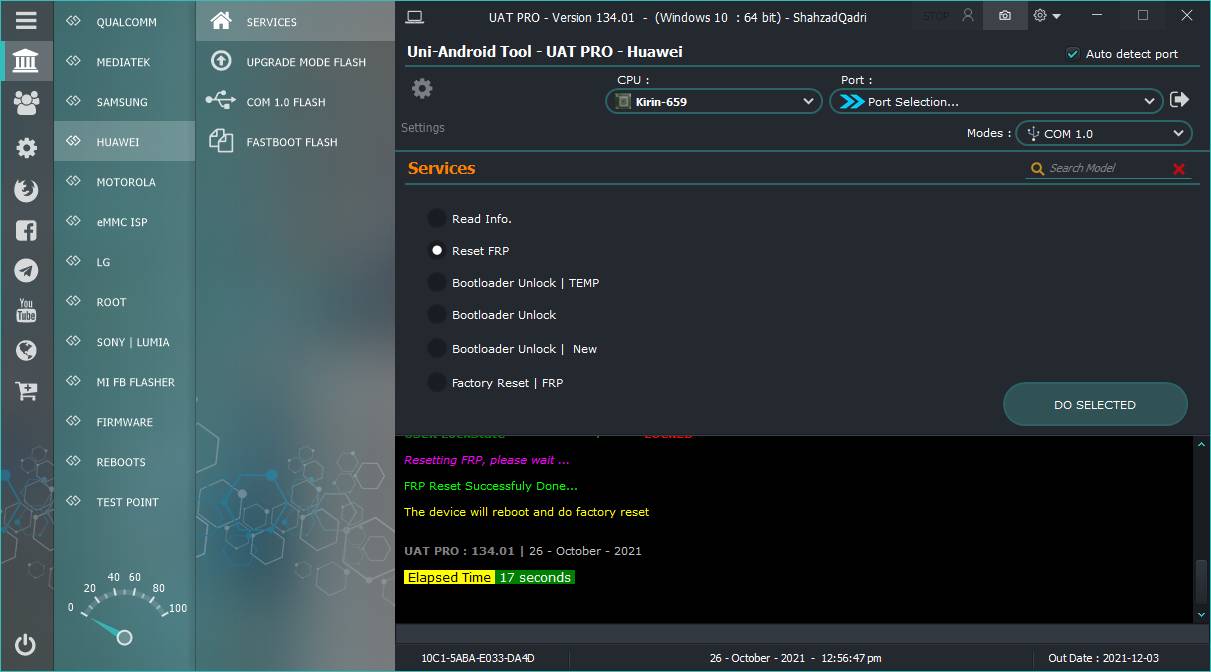1211x672 pixels.
Task: Click the COM 1.0 Flash USB icon
Action: (x=221, y=101)
